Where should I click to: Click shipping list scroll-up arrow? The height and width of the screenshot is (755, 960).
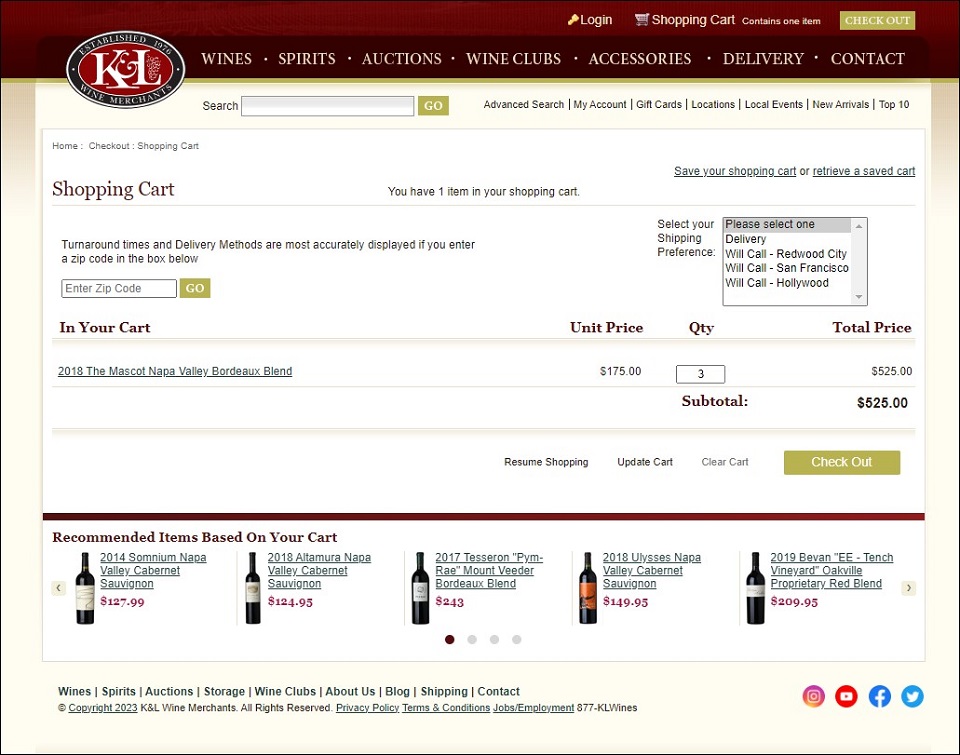(859, 226)
